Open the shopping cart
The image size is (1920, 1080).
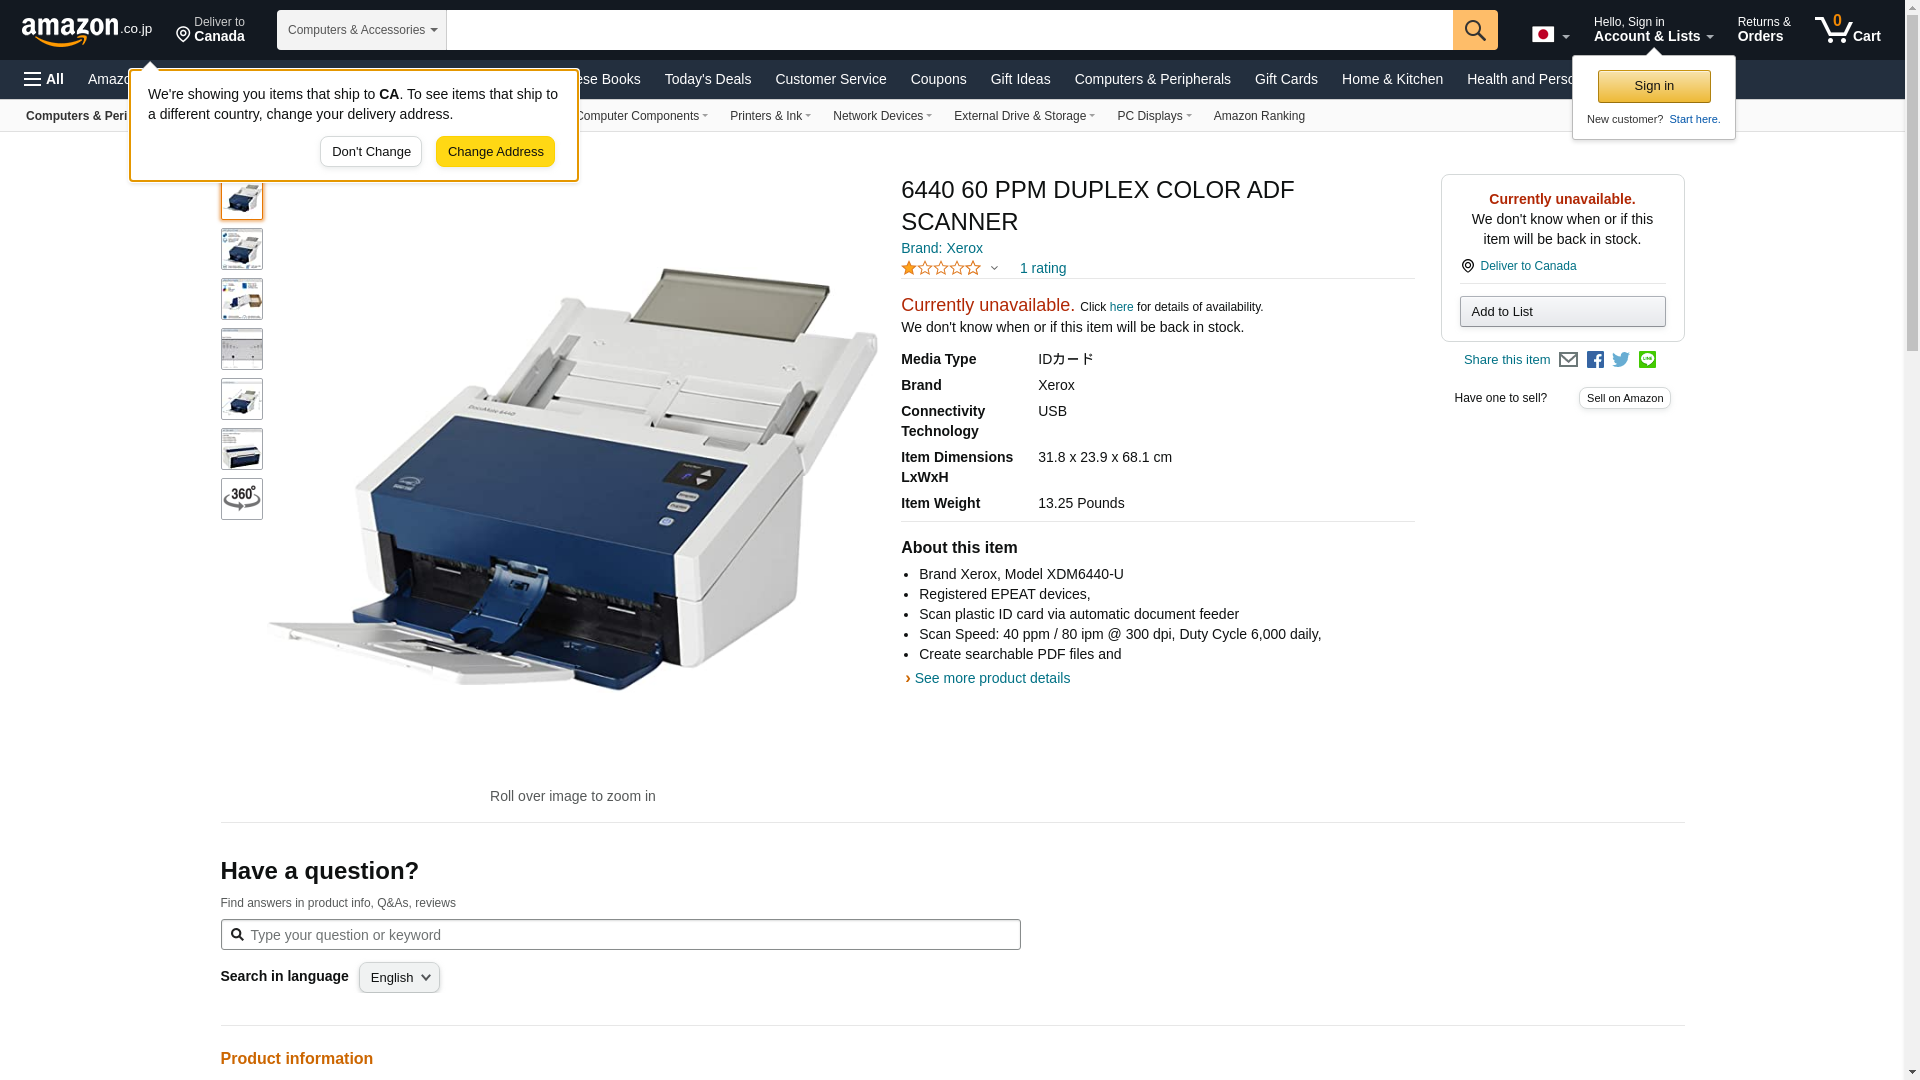coord(1847,30)
